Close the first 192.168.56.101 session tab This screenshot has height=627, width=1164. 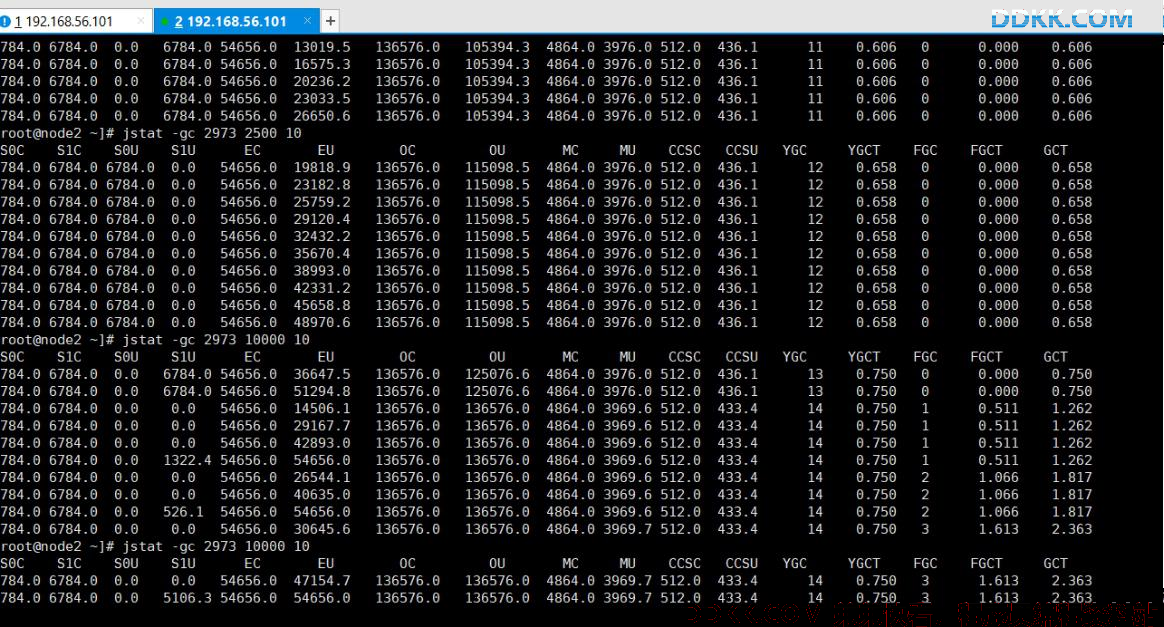[140, 21]
